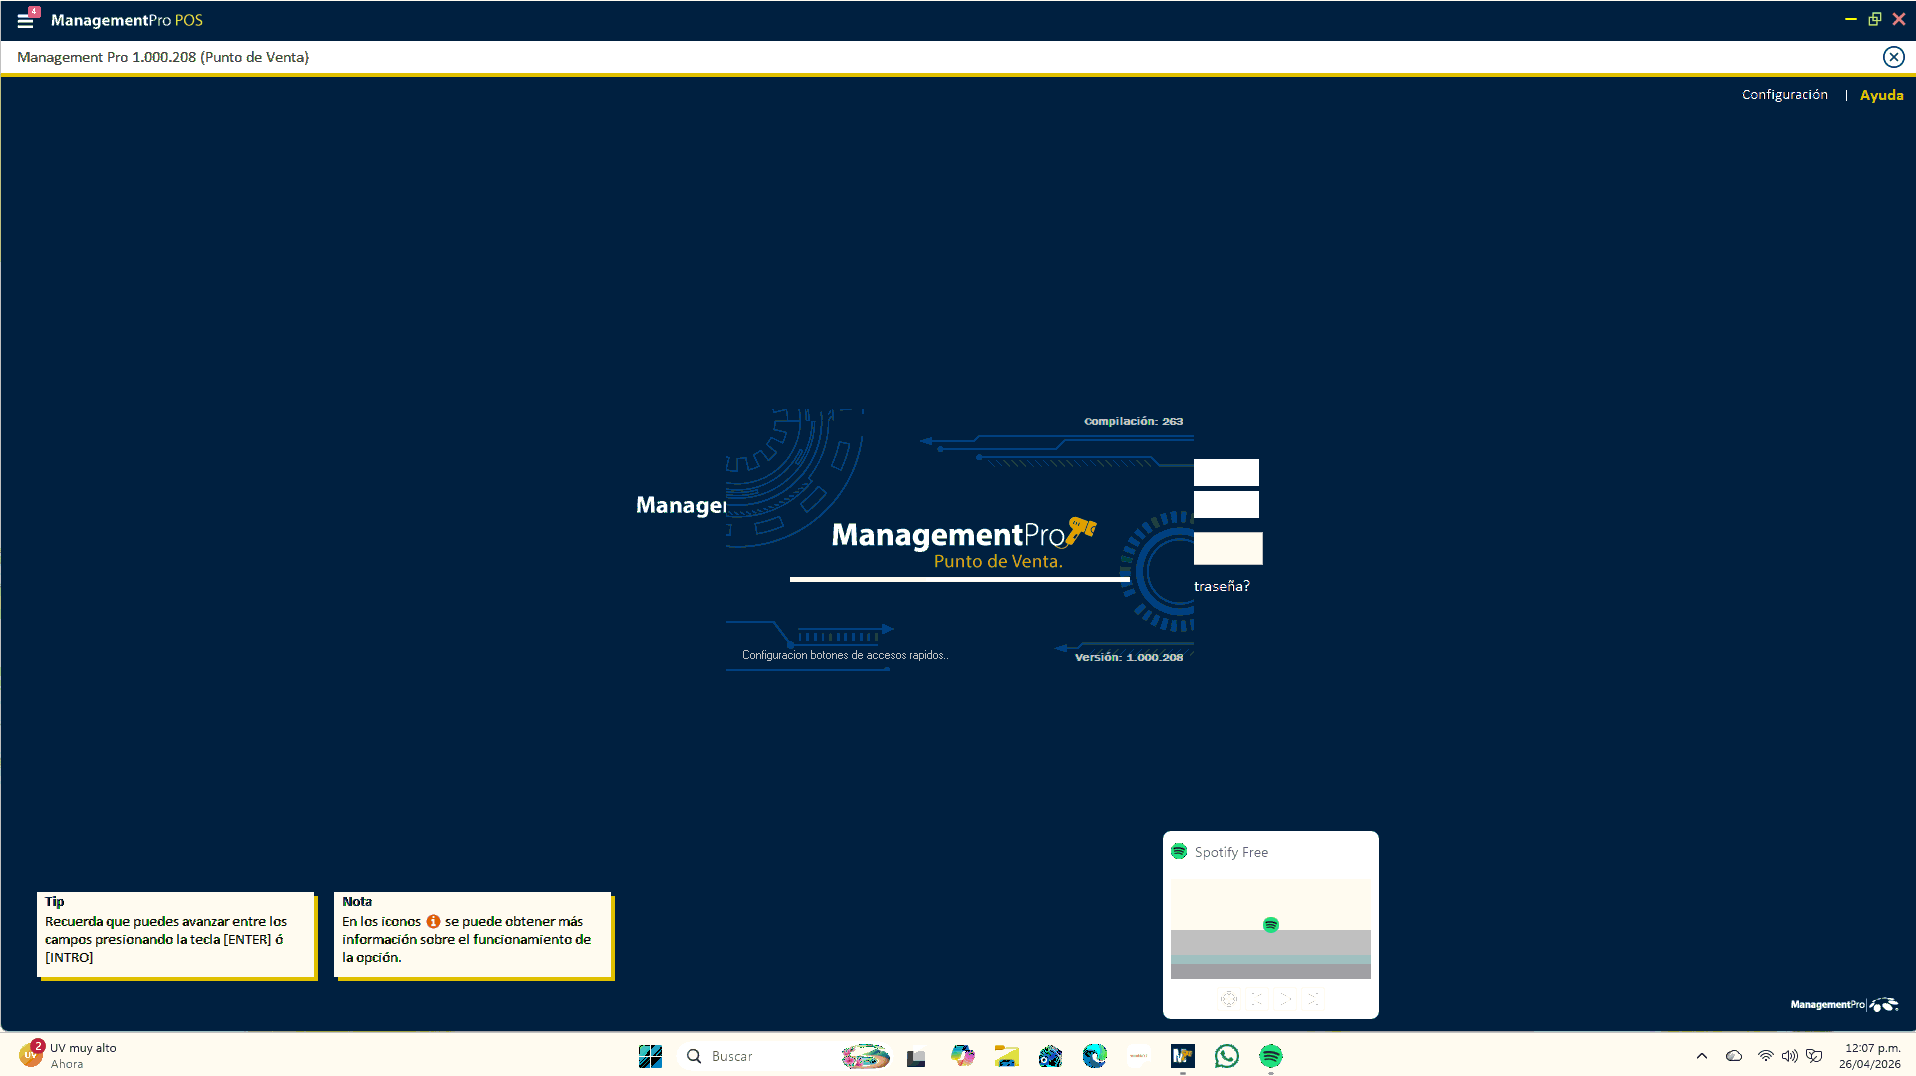Screen dimensions: 1916x1076
Task: Open the ManagementPro hamburger menu
Action: [26, 20]
